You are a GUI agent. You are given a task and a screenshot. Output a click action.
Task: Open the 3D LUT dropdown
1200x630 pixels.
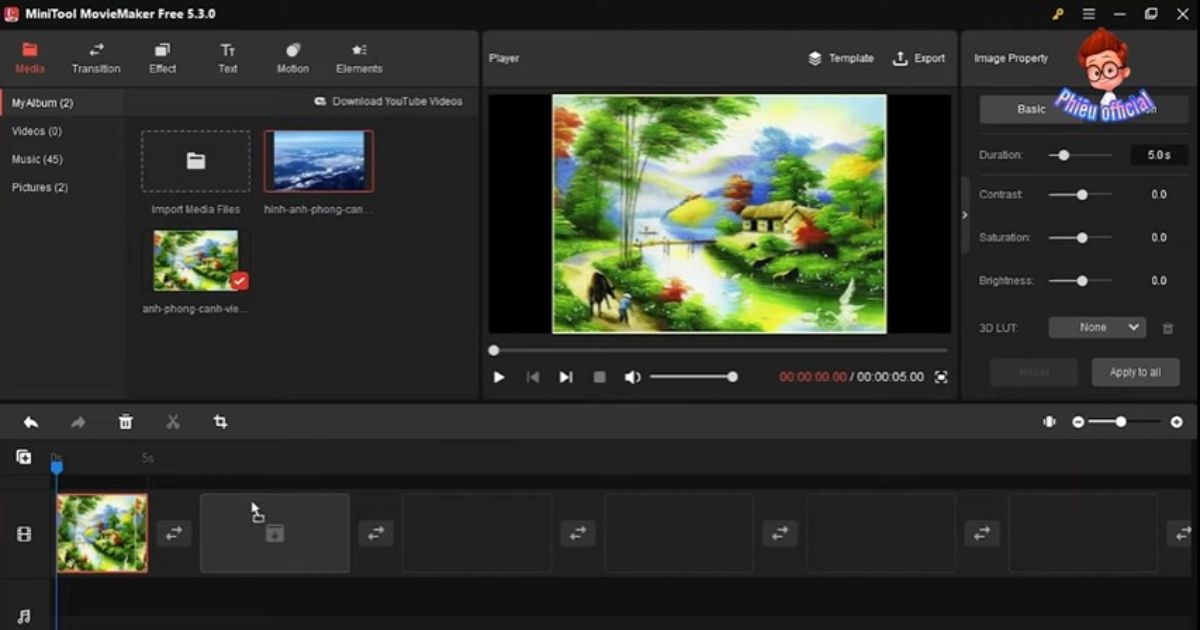[1096, 327]
